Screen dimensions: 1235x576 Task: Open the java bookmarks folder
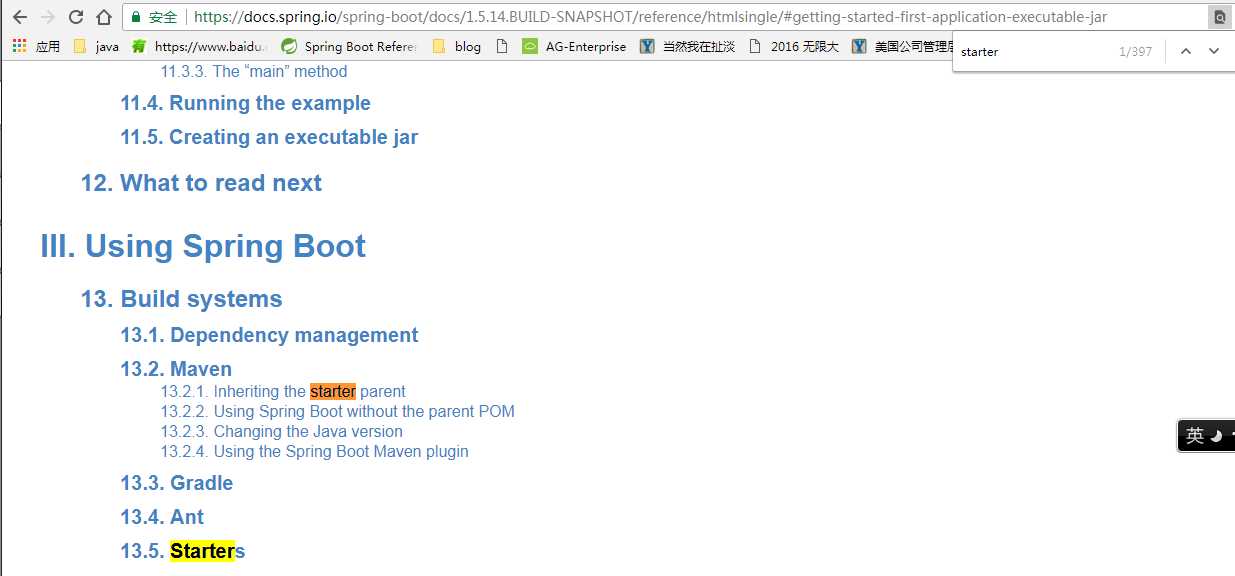pos(97,46)
